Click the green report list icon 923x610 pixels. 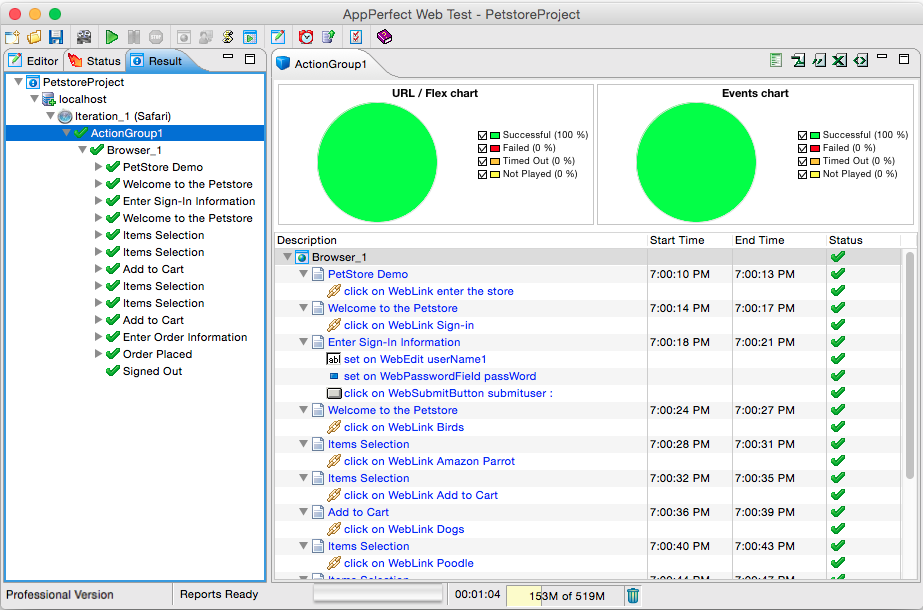pyautogui.click(x=776, y=60)
